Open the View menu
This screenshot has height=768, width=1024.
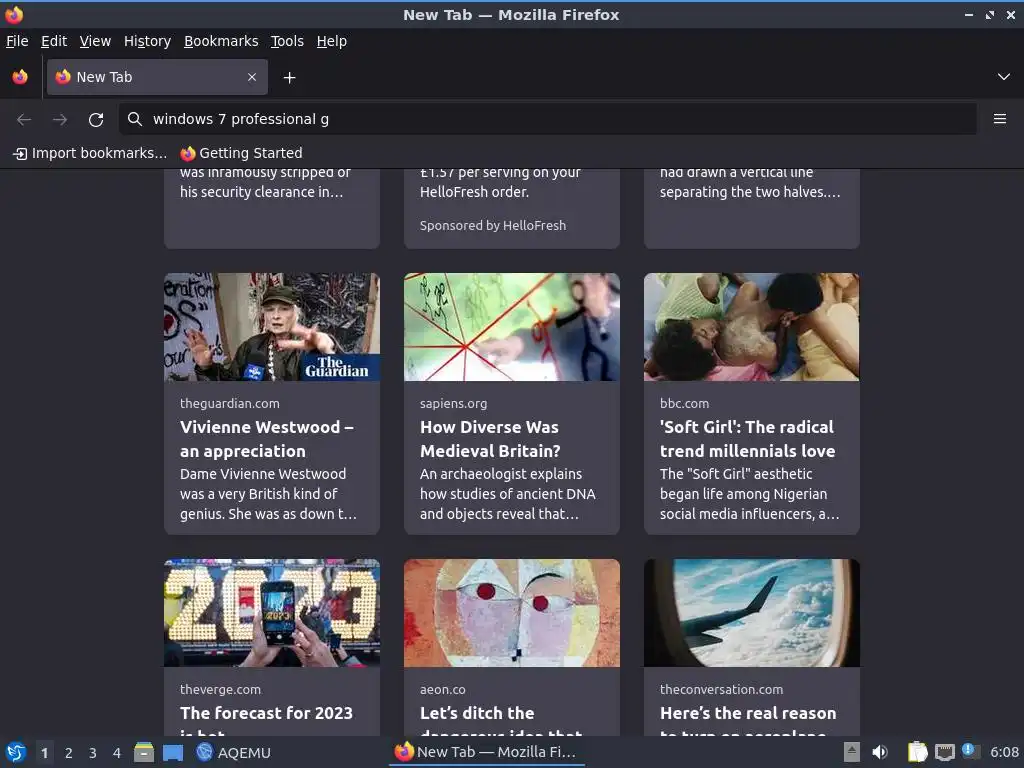click(95, 41)
